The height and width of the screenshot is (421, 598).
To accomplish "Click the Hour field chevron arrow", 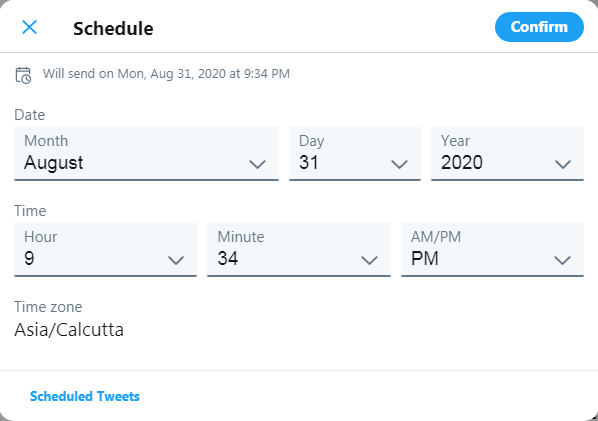I will tap(176, 260).
